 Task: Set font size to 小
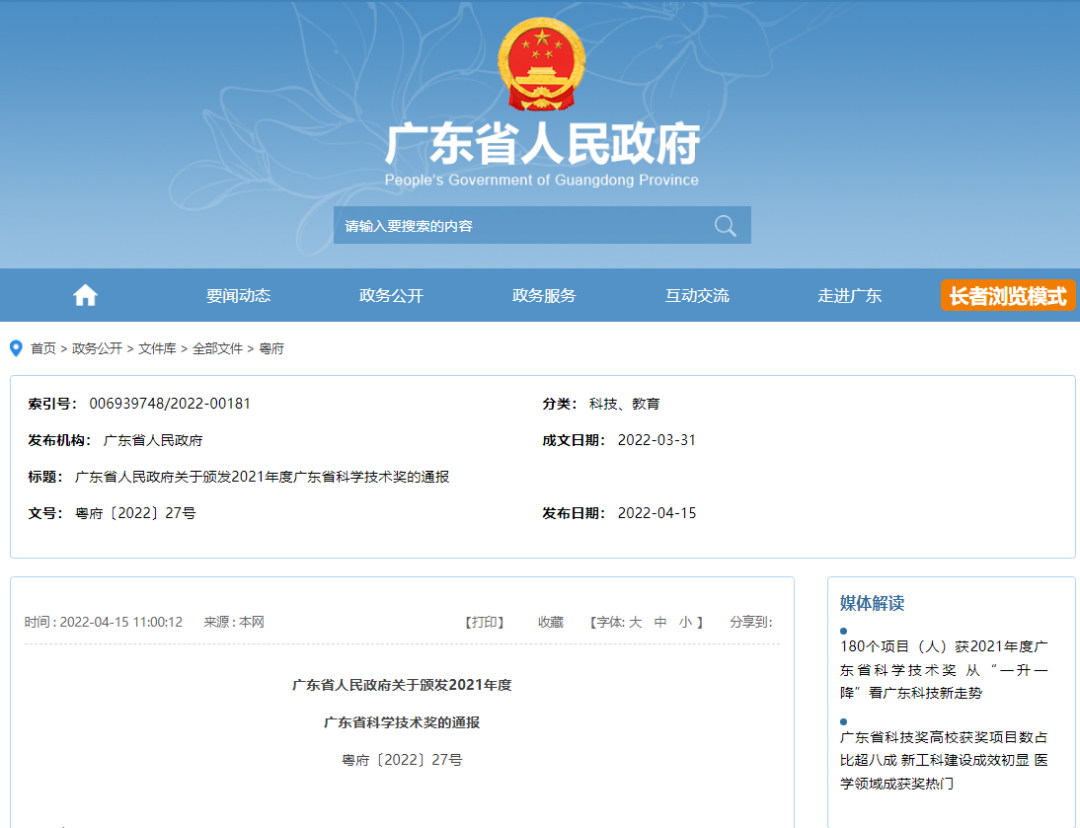pyautogui.click(x=685, y=622)
